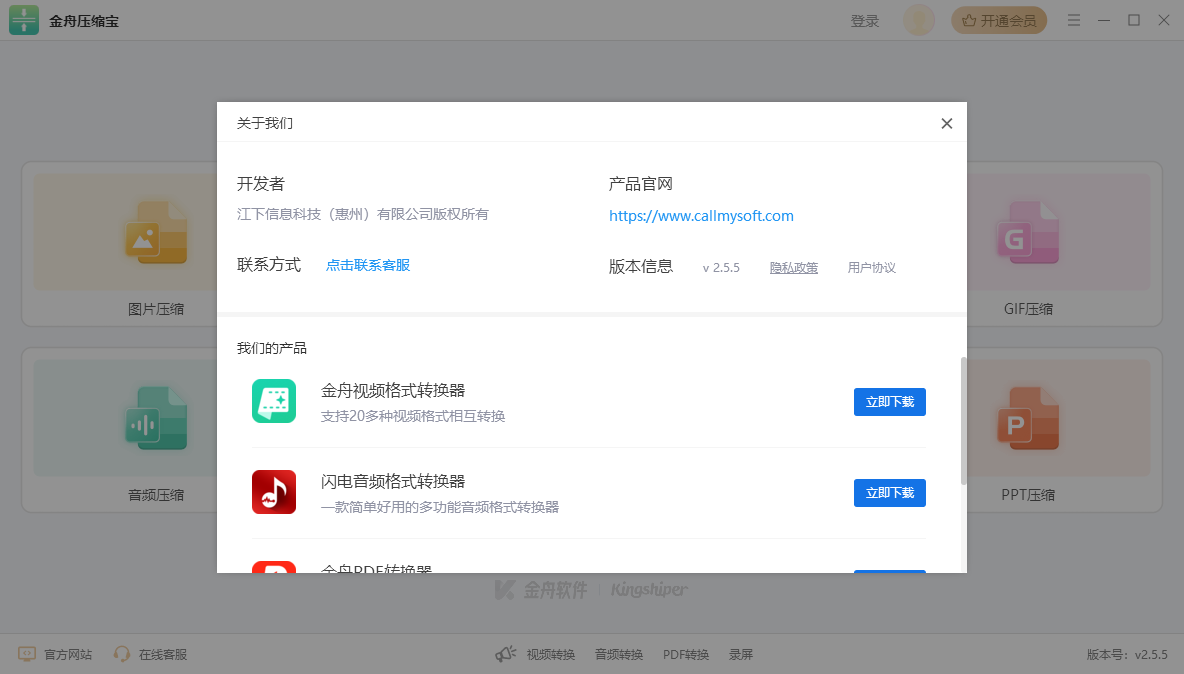Click the dialog's vertical scrollbar
The image size is (1184, 674).
pyautogui.click(x=964, y=420)
